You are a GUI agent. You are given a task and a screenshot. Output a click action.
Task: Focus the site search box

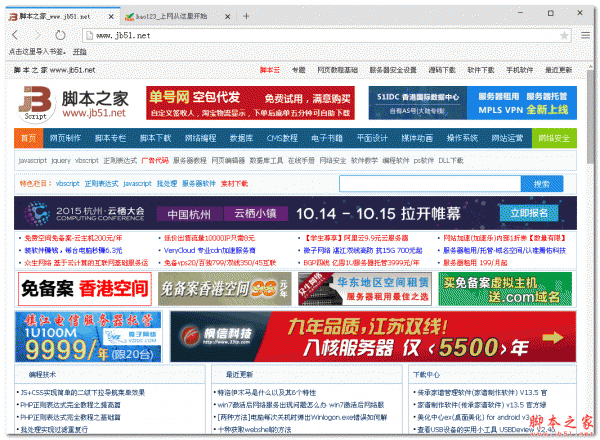tap(430, 184)
